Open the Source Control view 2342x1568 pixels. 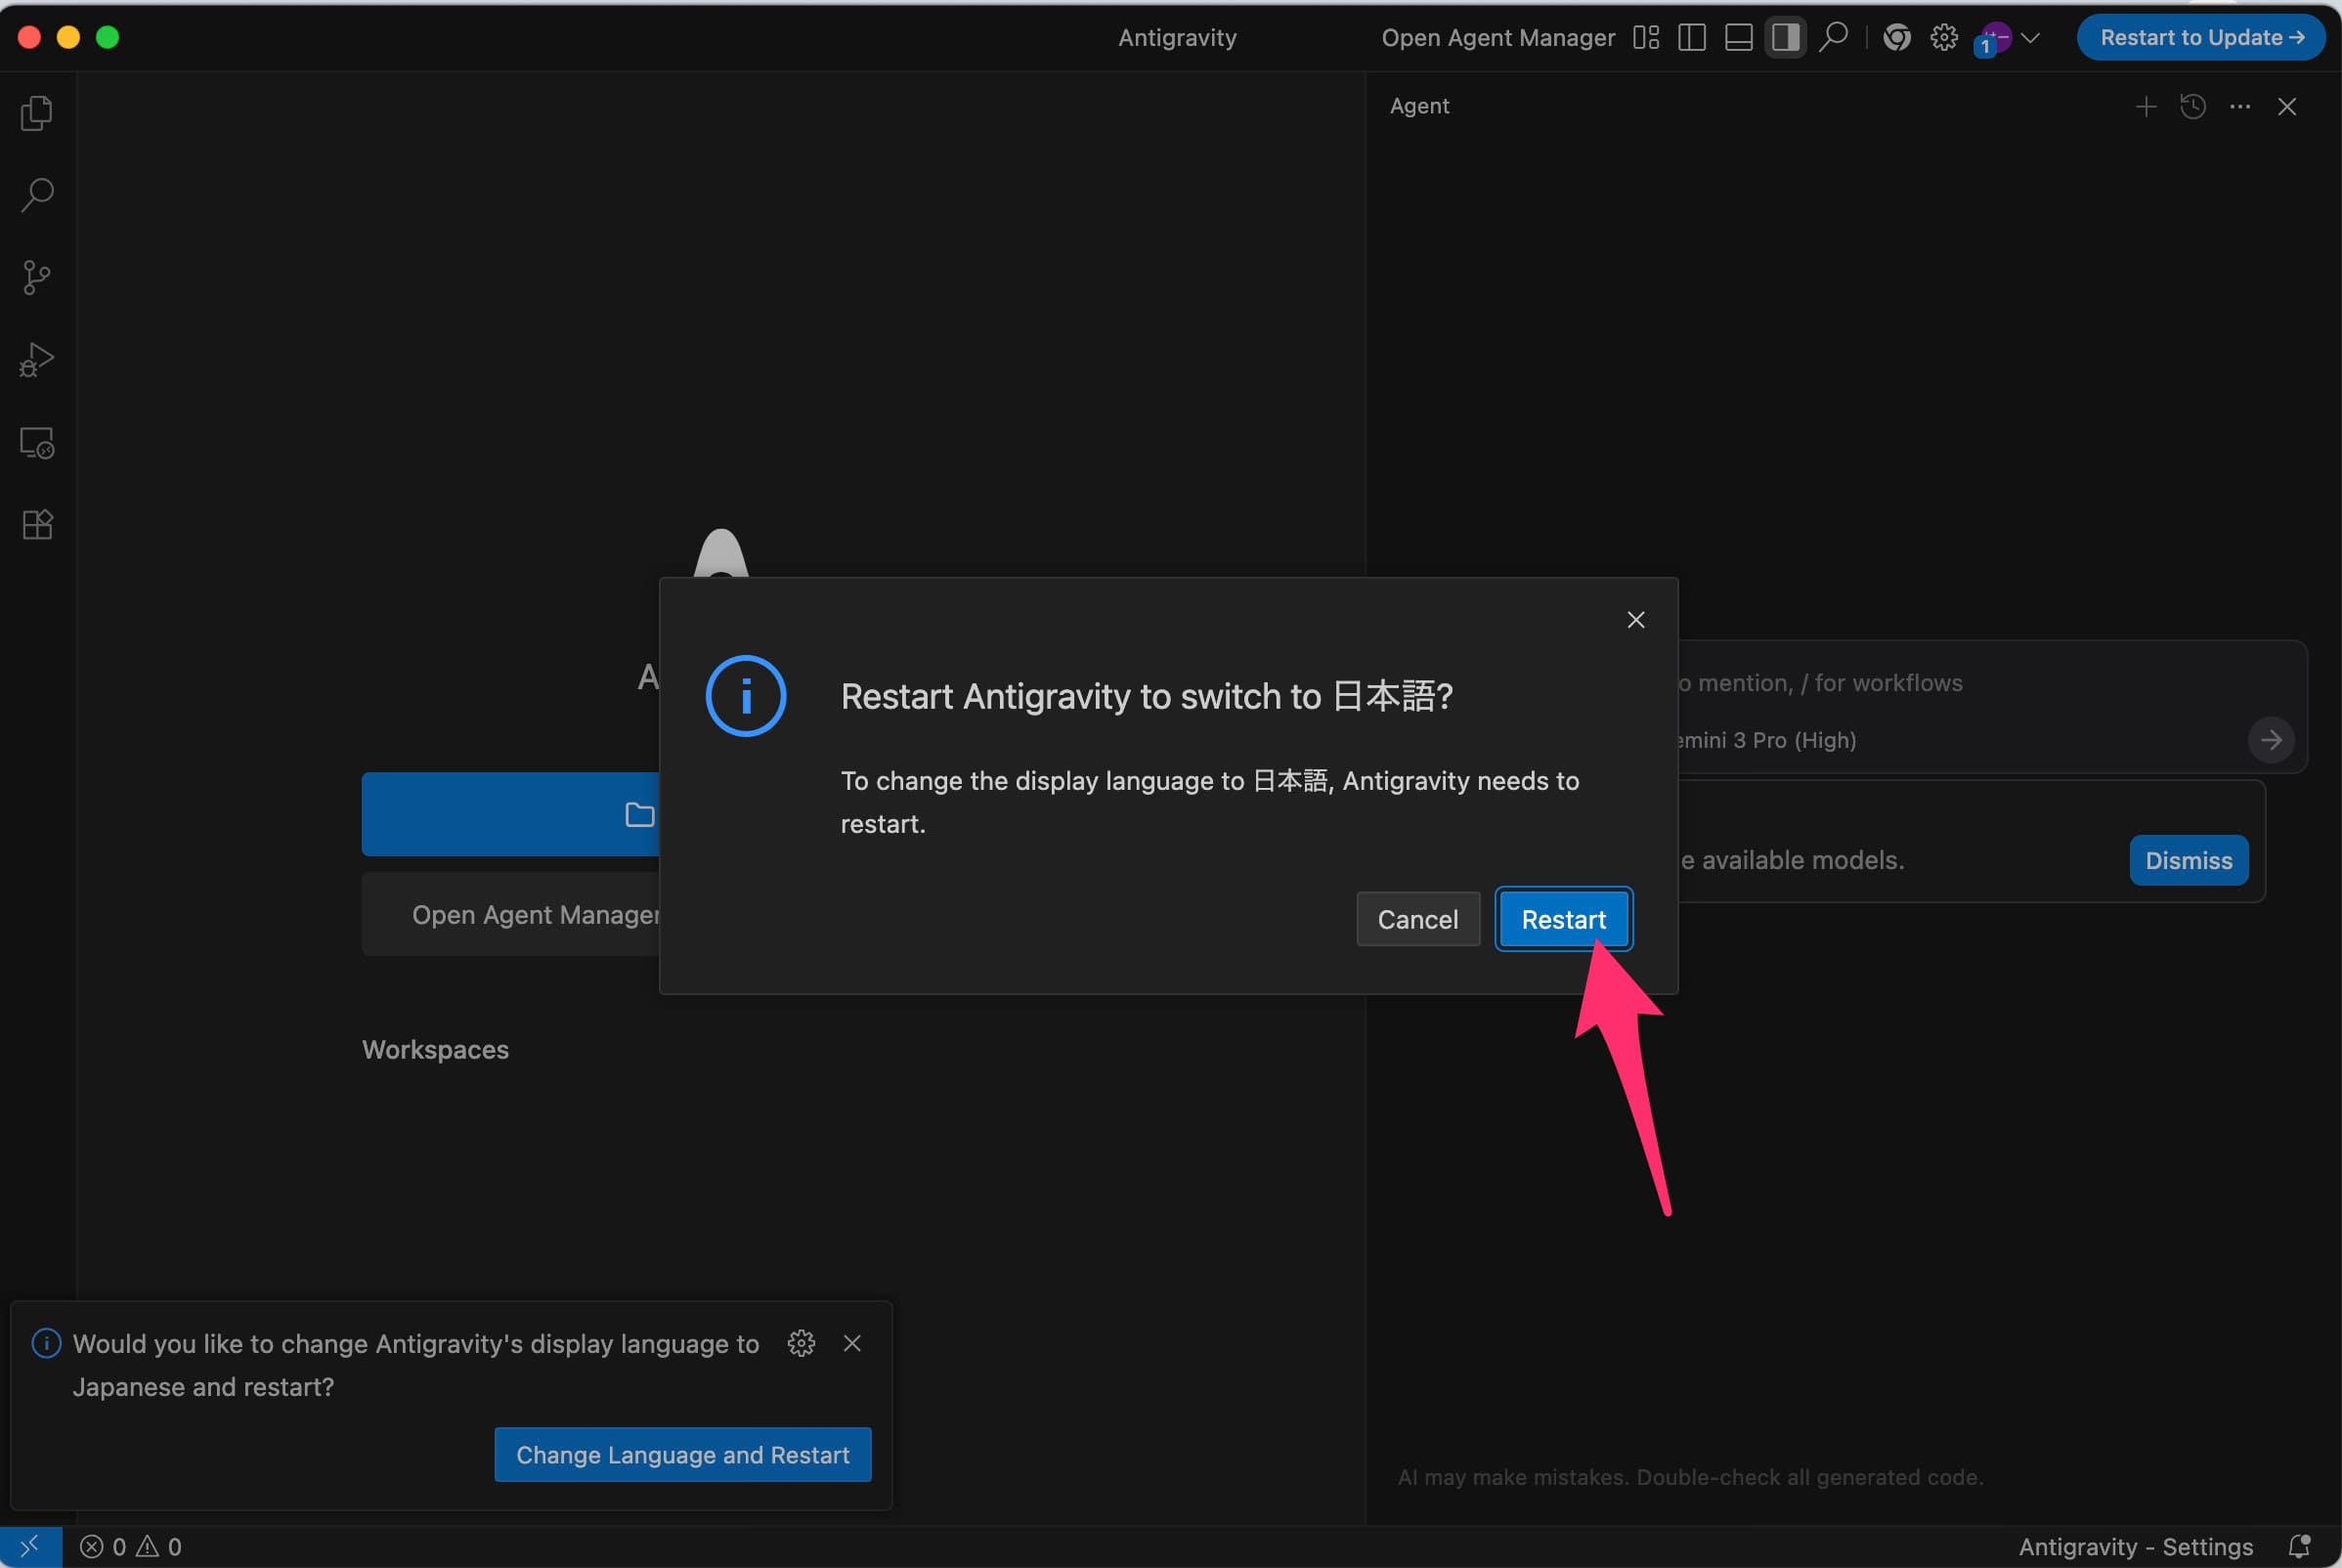[37, 277]
